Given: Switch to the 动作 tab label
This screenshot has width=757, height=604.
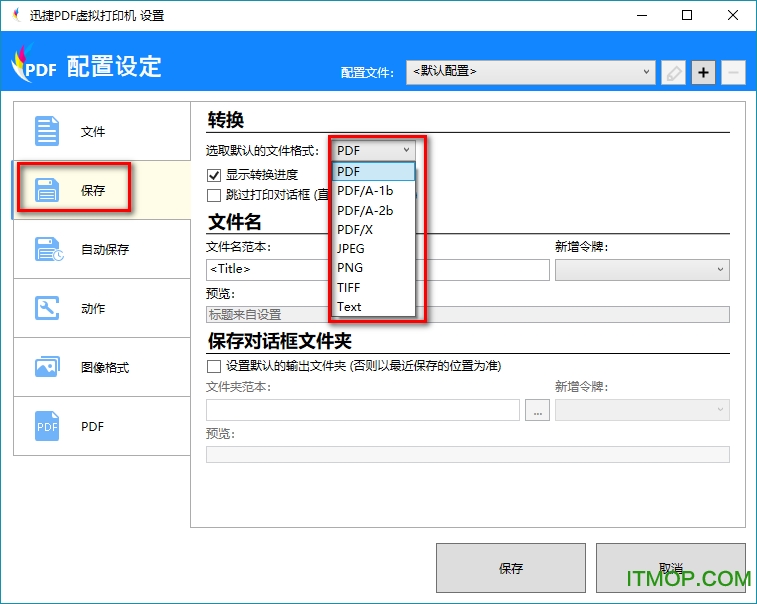Looking at the screenshot, I should (x=93, y=308).
